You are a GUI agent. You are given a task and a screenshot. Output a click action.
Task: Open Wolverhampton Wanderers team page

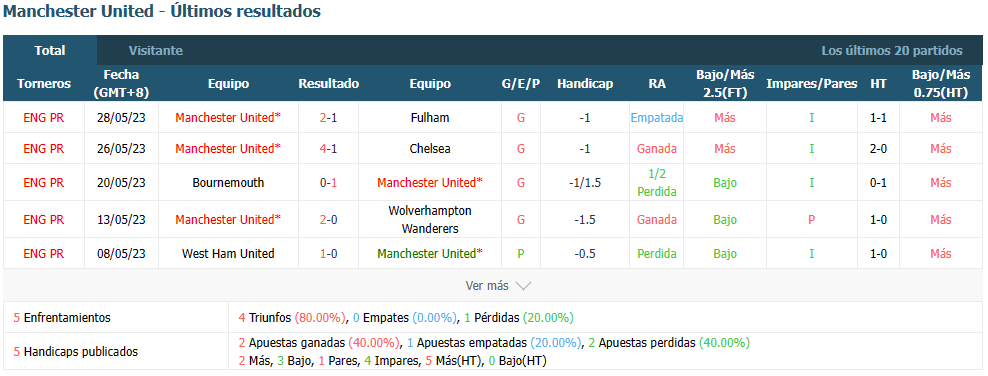[x=430, y=220]
